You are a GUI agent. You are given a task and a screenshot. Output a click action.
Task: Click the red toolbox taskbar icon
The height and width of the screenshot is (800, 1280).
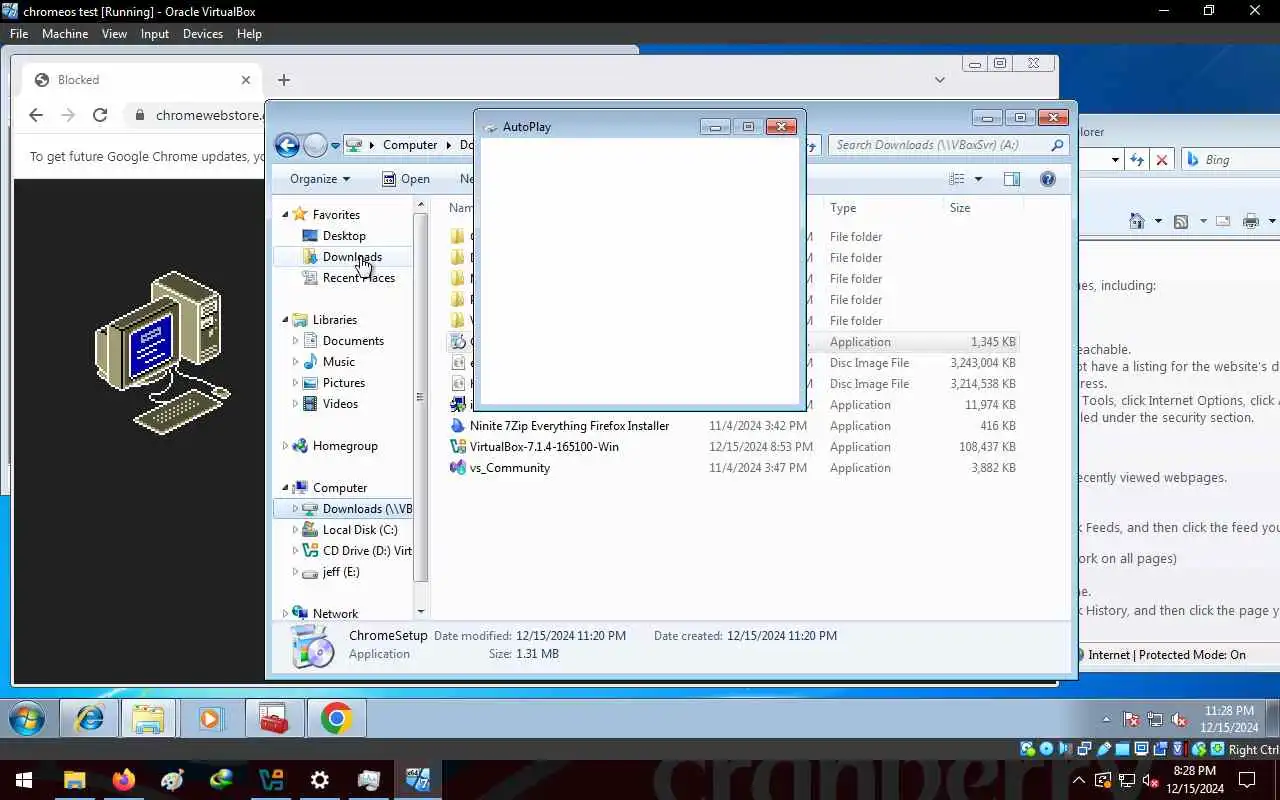click(x=274, y=719)
